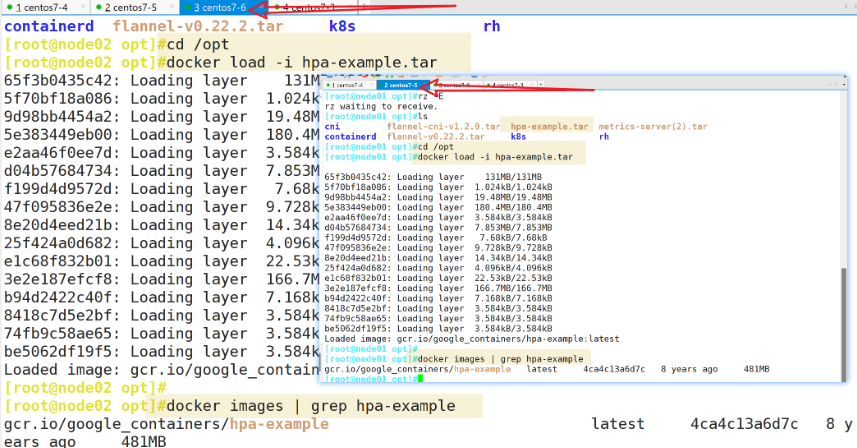Click layer ID 74fb9c58ae65 in main window
The height and width of the screenshot is (448, 857).
click(57, 333)
